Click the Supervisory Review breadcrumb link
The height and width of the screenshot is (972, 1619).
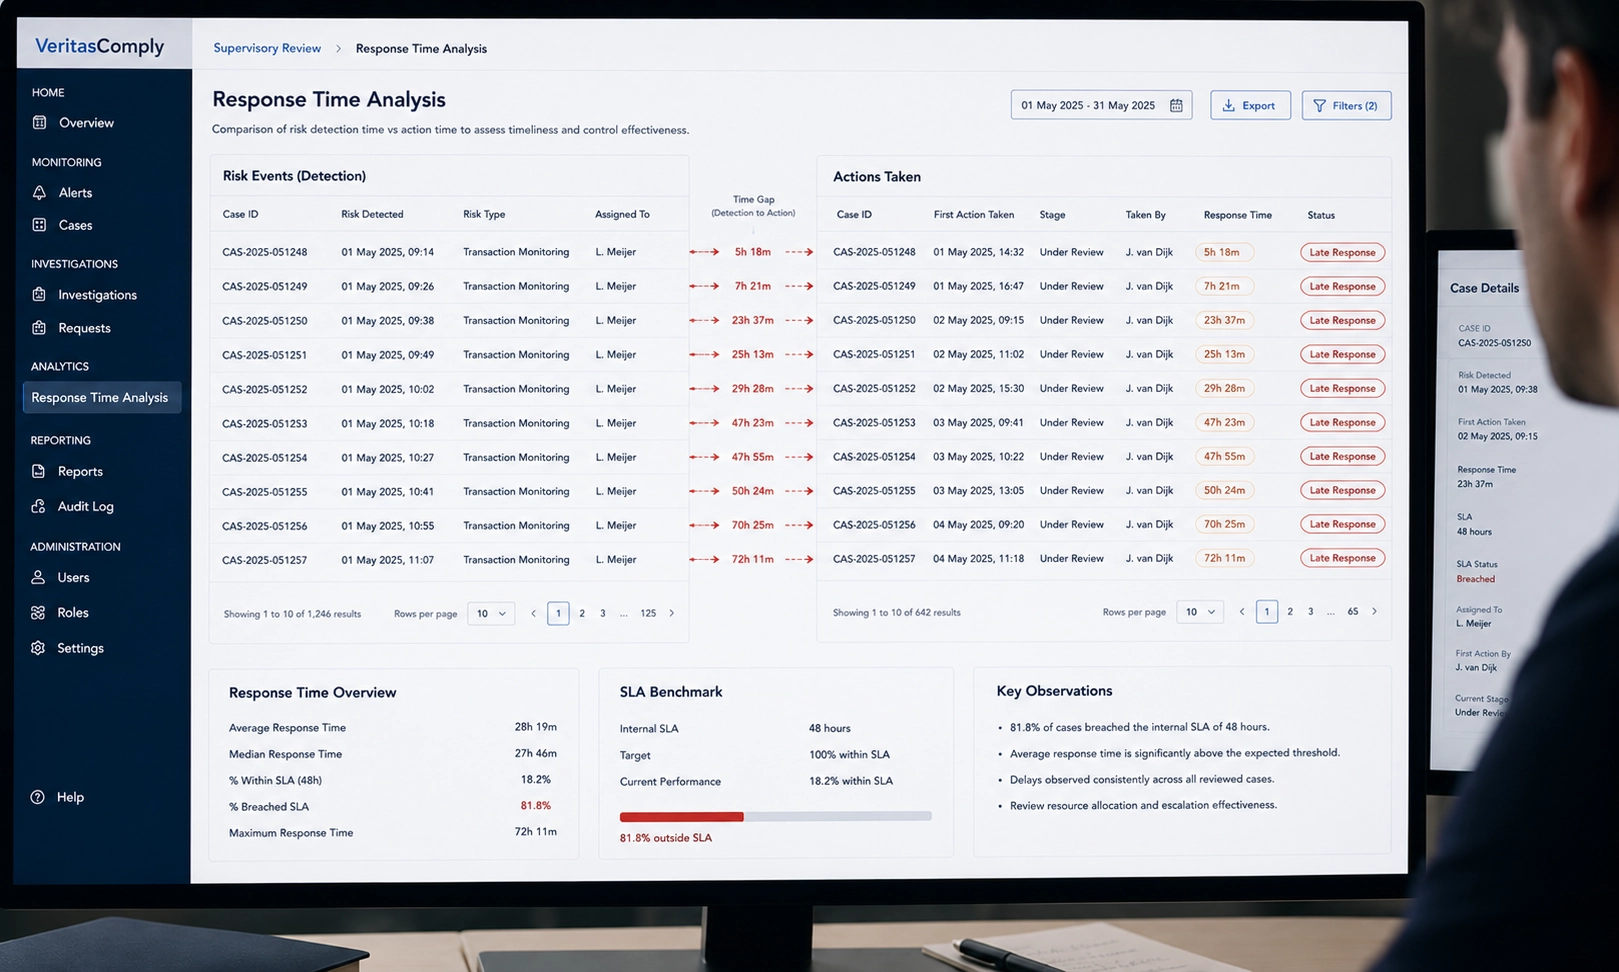pyautogui.click(x=267, y=48)
